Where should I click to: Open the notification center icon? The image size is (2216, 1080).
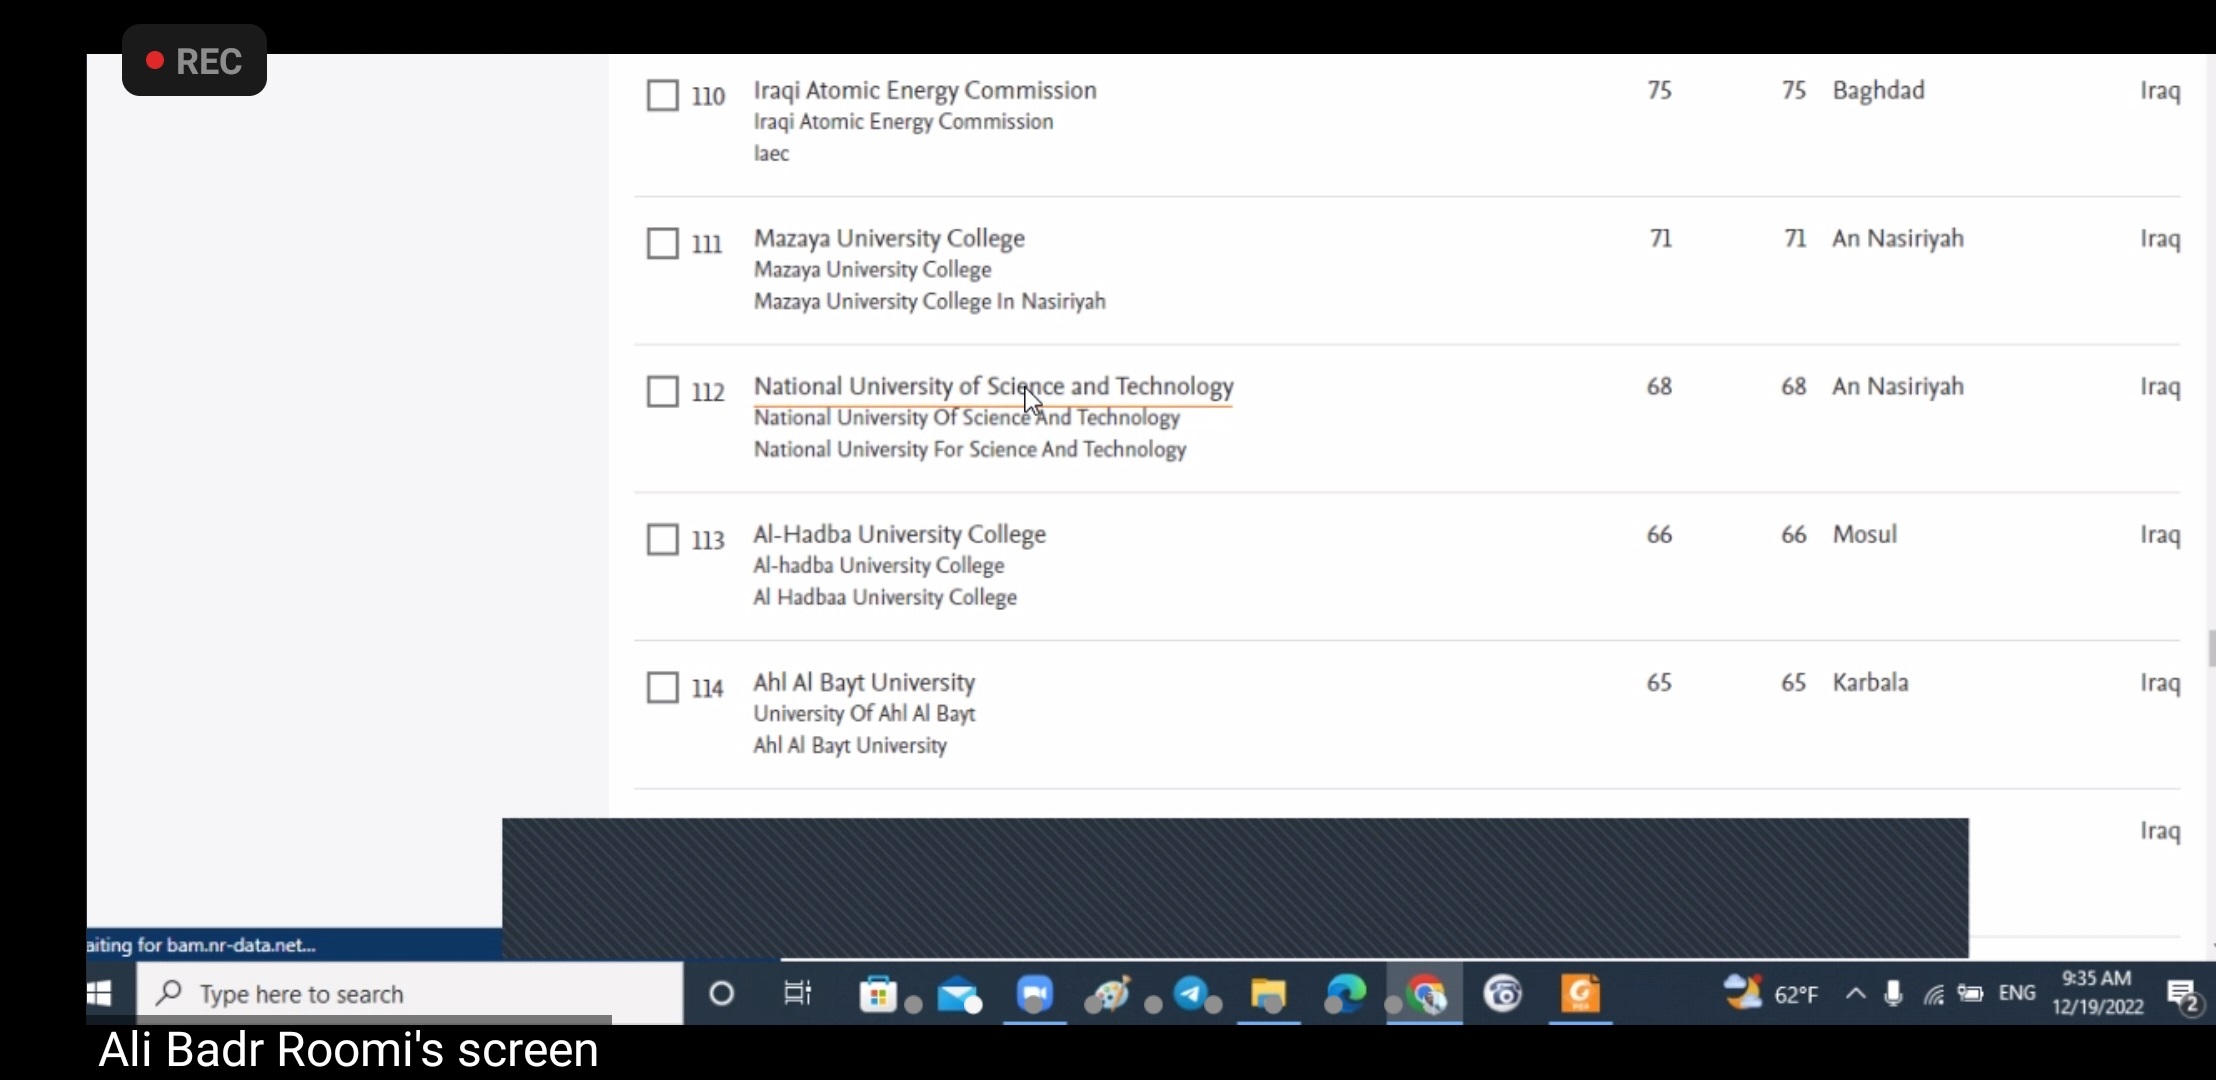click(2181, 994)
